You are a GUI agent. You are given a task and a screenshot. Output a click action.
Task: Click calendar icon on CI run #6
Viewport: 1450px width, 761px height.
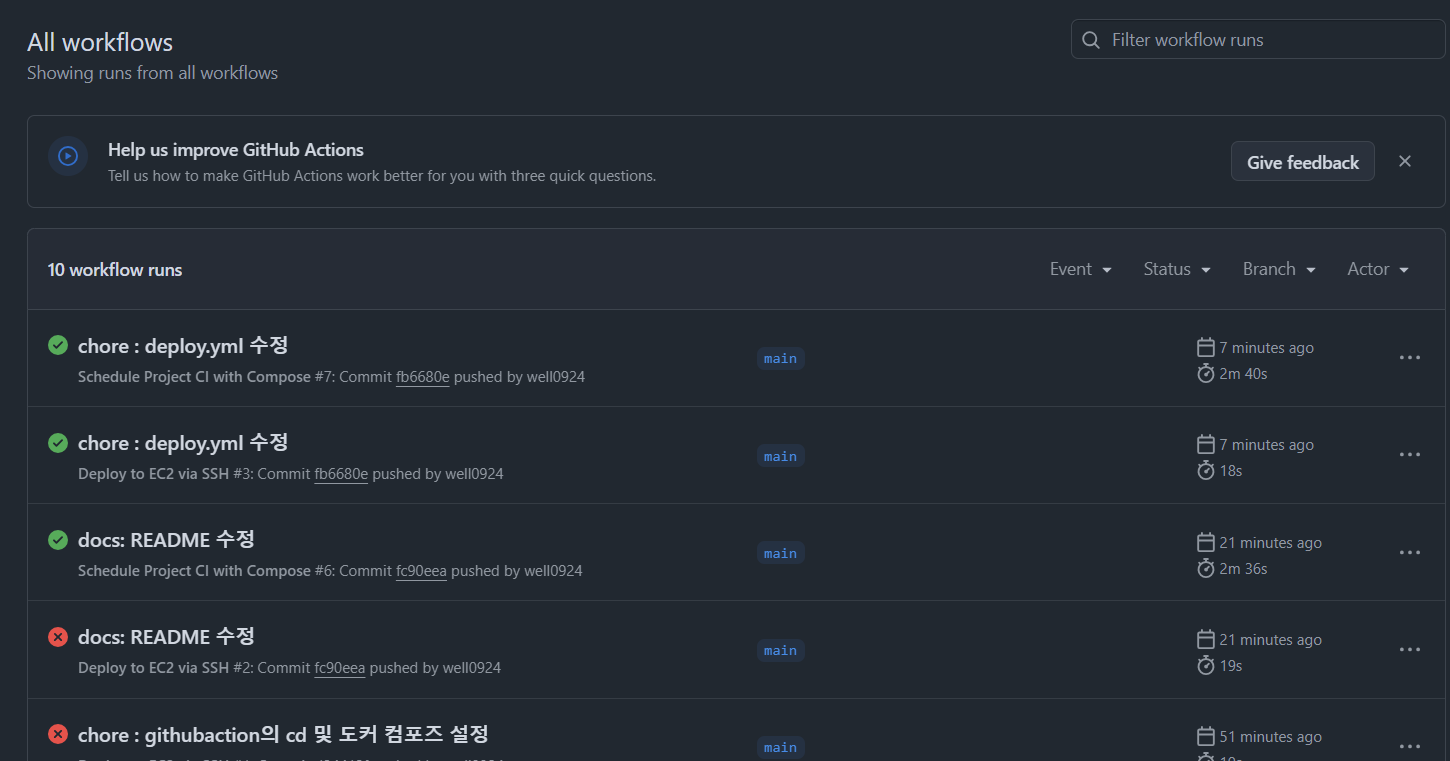point(1206,542)
